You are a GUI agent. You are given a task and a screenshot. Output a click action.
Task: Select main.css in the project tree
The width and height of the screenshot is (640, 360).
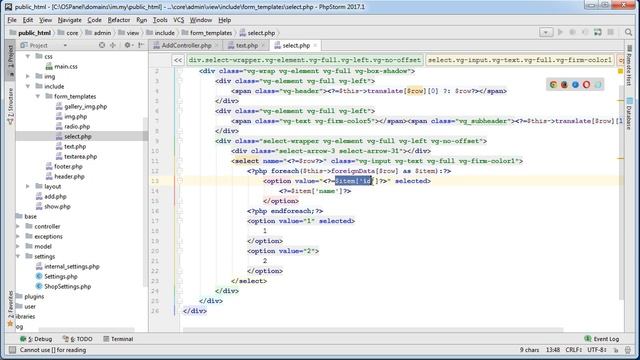pos(61,67)
